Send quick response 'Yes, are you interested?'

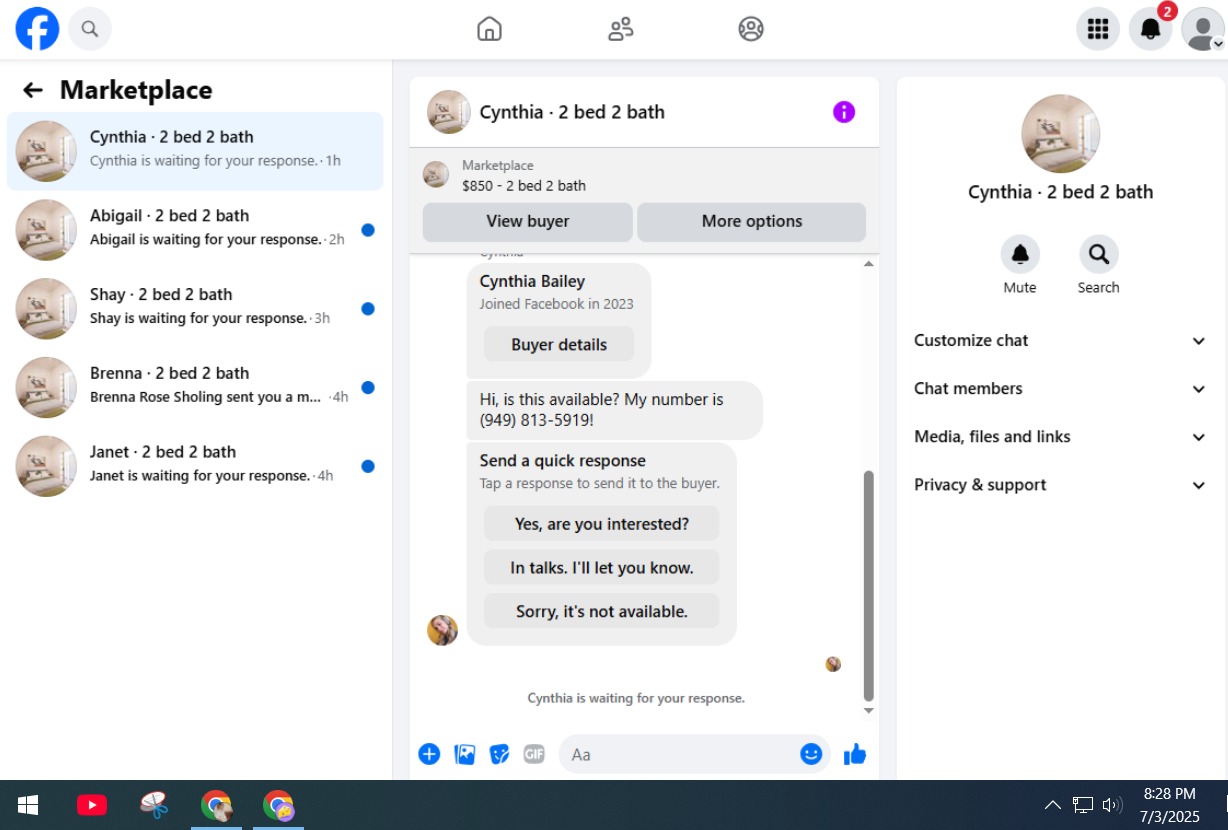point(602,524)
